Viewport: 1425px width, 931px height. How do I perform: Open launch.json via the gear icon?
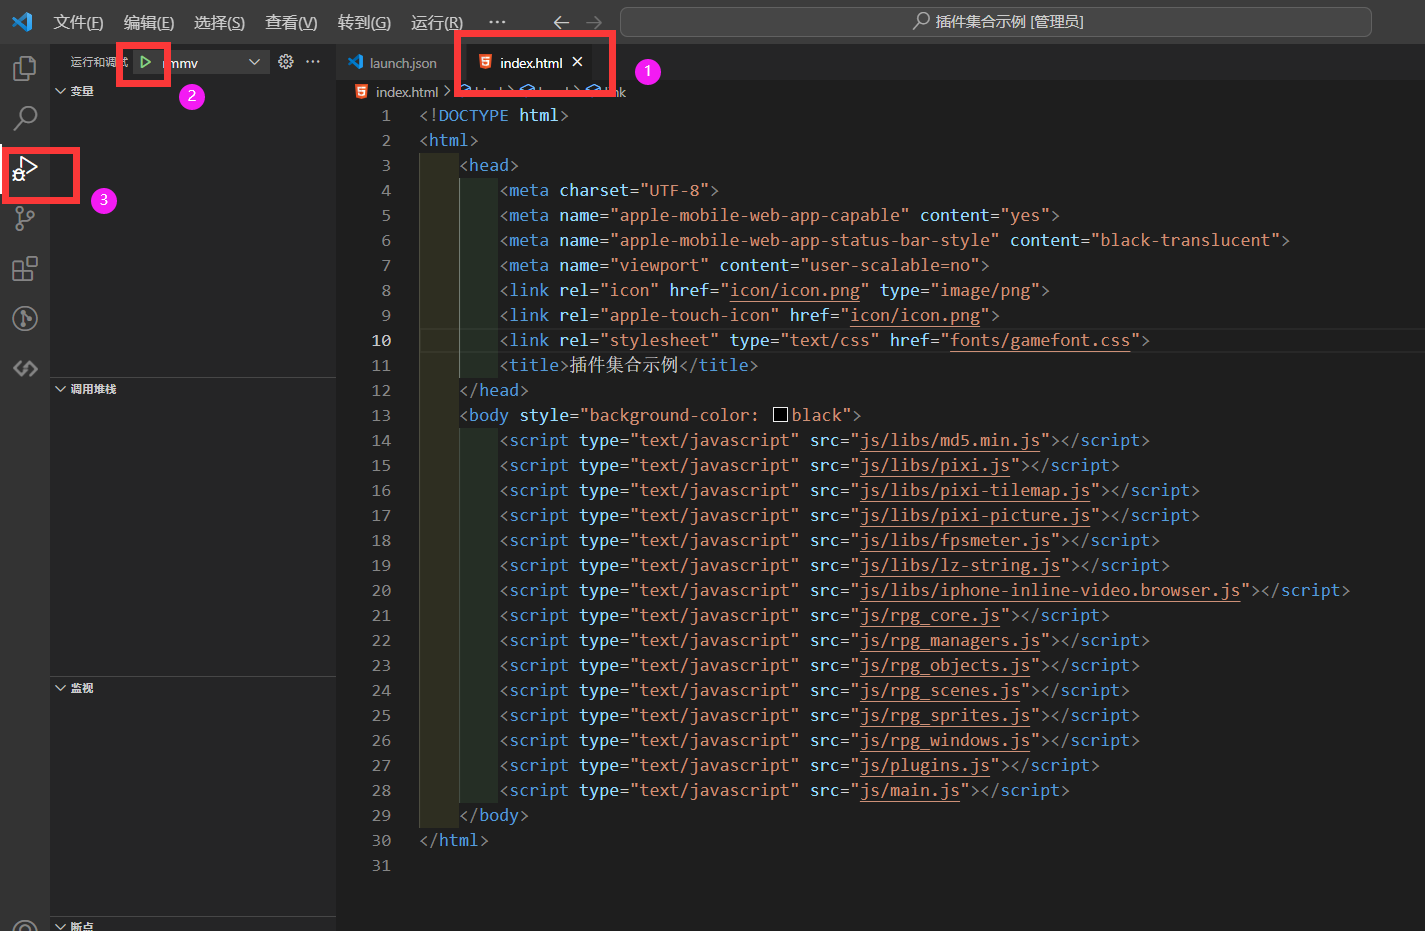(x=286, y=62)
